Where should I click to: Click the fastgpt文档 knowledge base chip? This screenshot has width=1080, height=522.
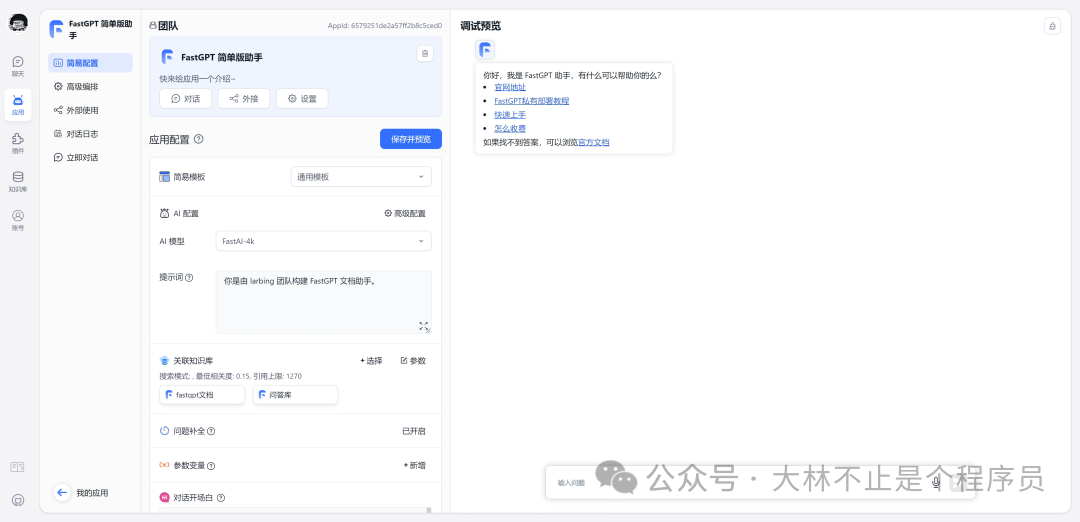tap(202, 395)
